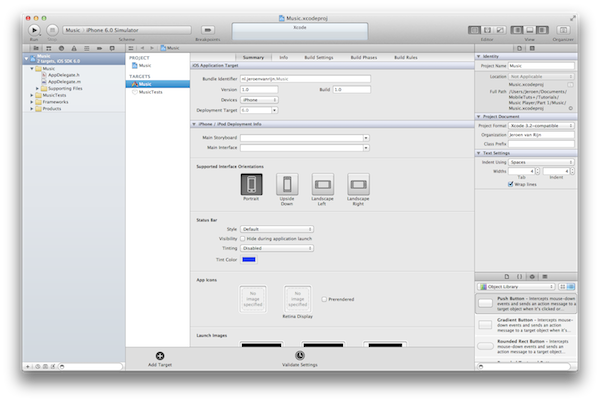Image resolution: width=600 pixels, height=402 pixels.
Task: Show the Debug area via View button
Action: coord(530,30)
